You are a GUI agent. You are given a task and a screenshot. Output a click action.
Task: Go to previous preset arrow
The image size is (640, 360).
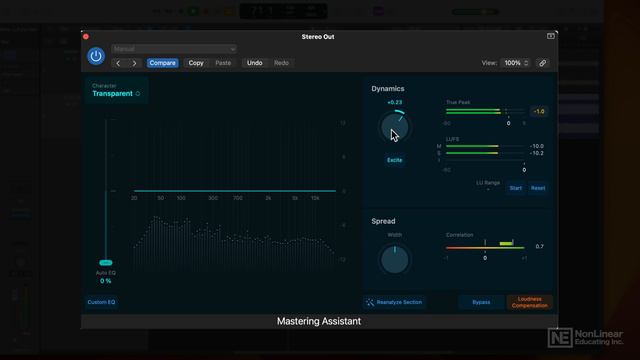tap(118, 63)
